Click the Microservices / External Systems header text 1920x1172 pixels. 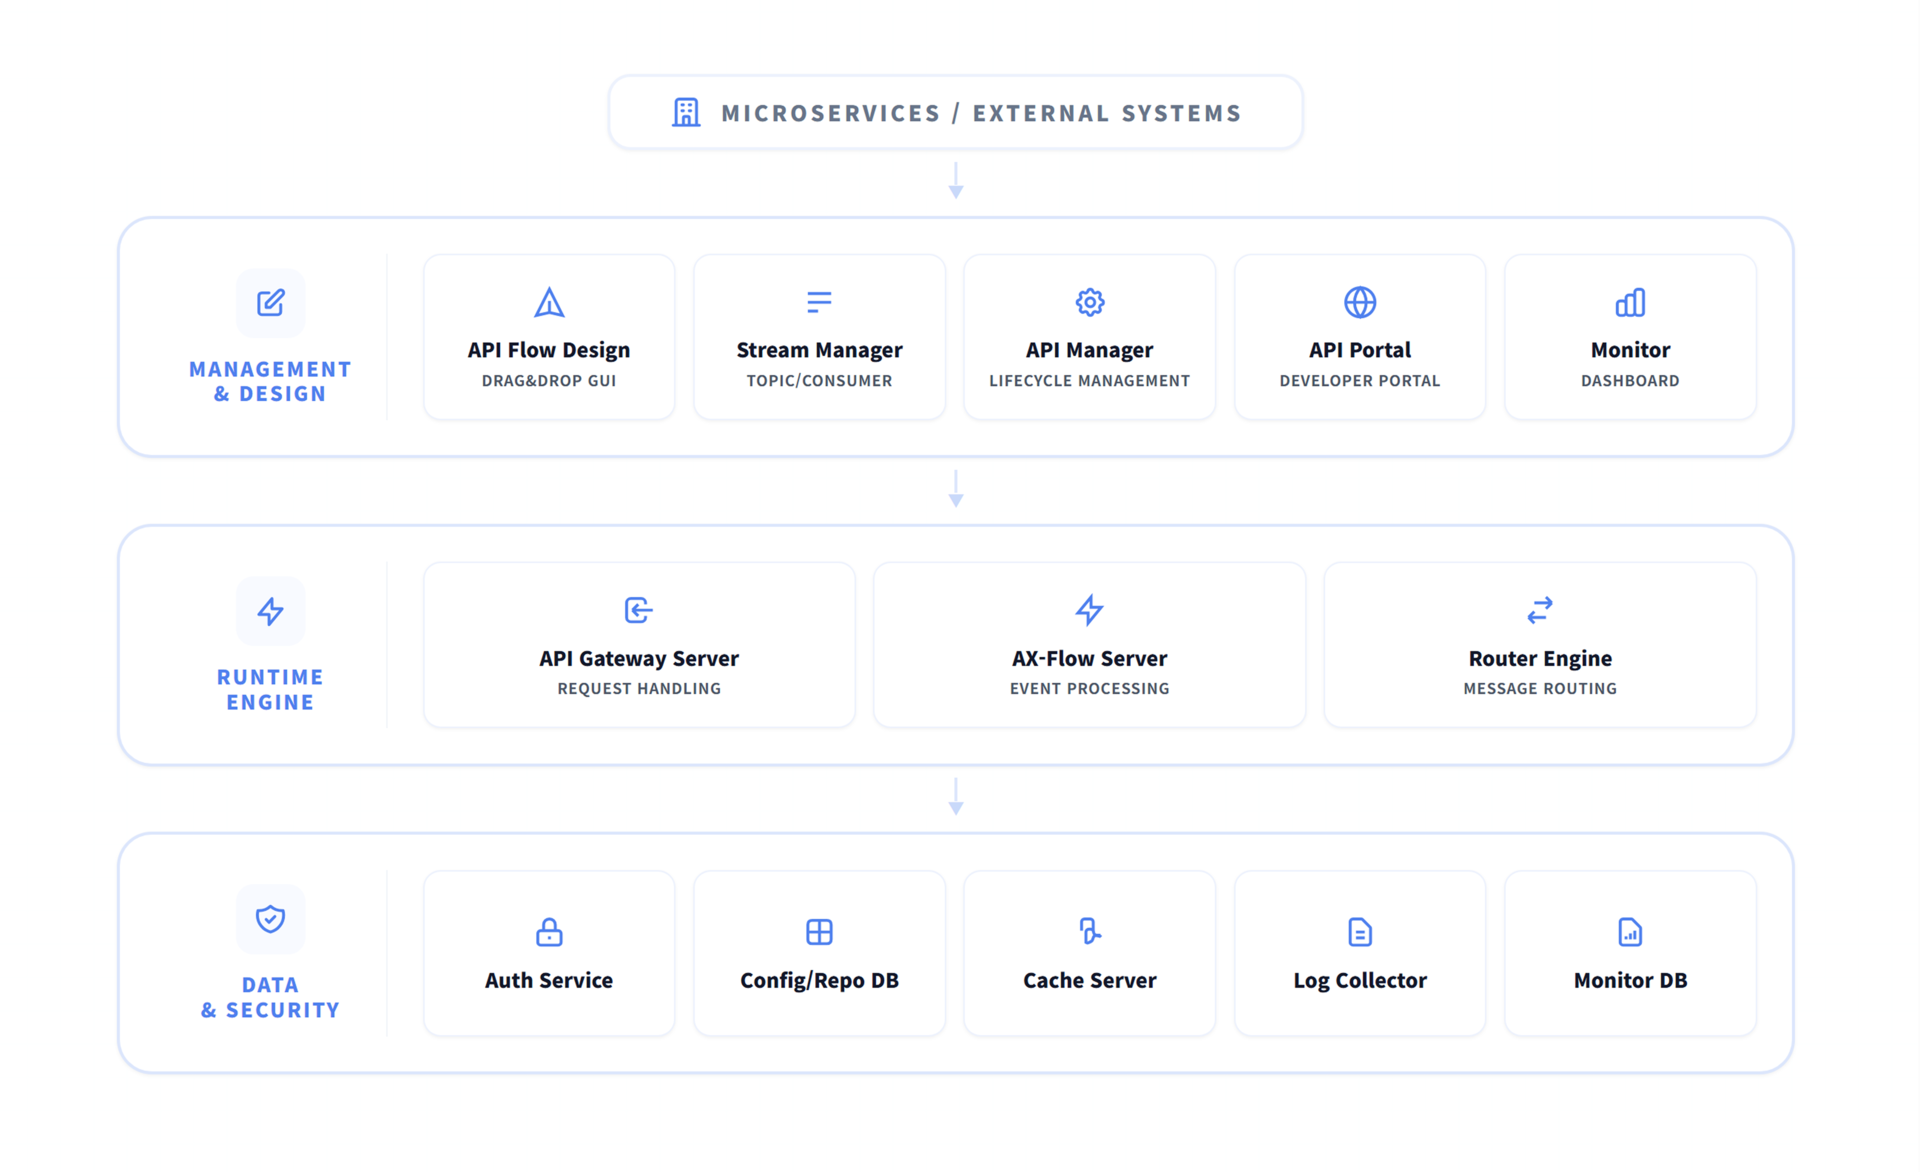coord(981,113)
